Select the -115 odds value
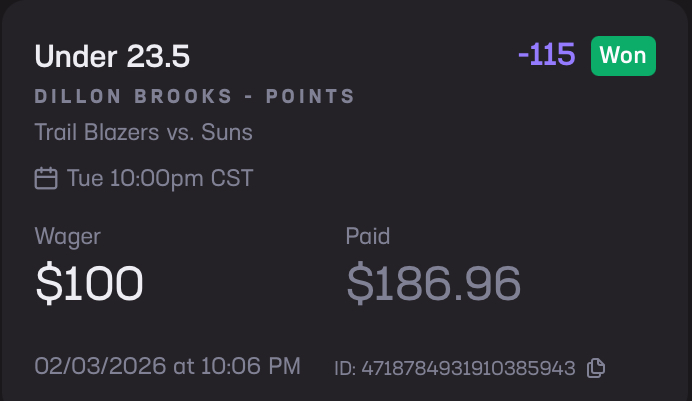This screenshot has height=401, width=692. pos(546,56)
